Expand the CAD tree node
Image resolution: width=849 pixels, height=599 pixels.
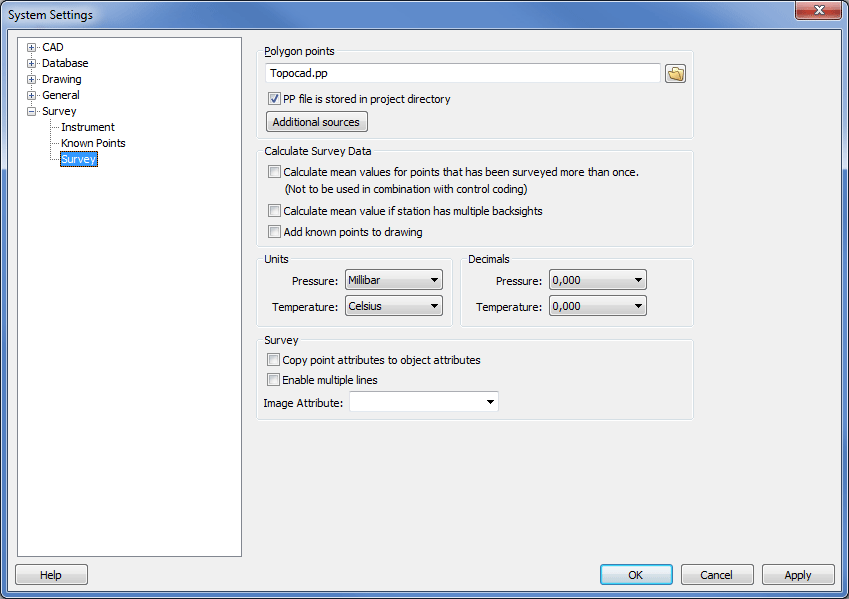(32, 47)
